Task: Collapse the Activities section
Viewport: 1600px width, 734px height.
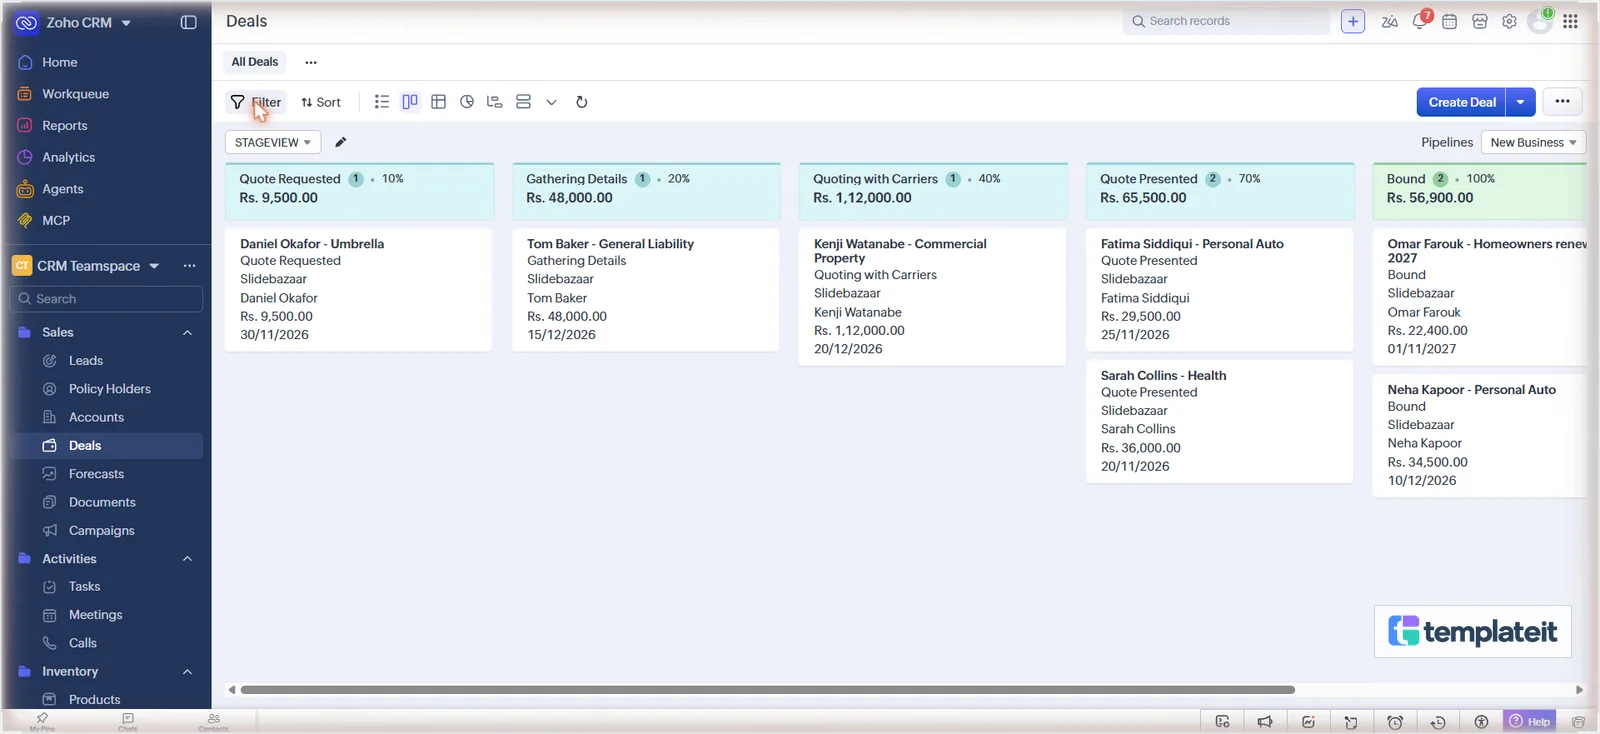Action: (187, 559)
